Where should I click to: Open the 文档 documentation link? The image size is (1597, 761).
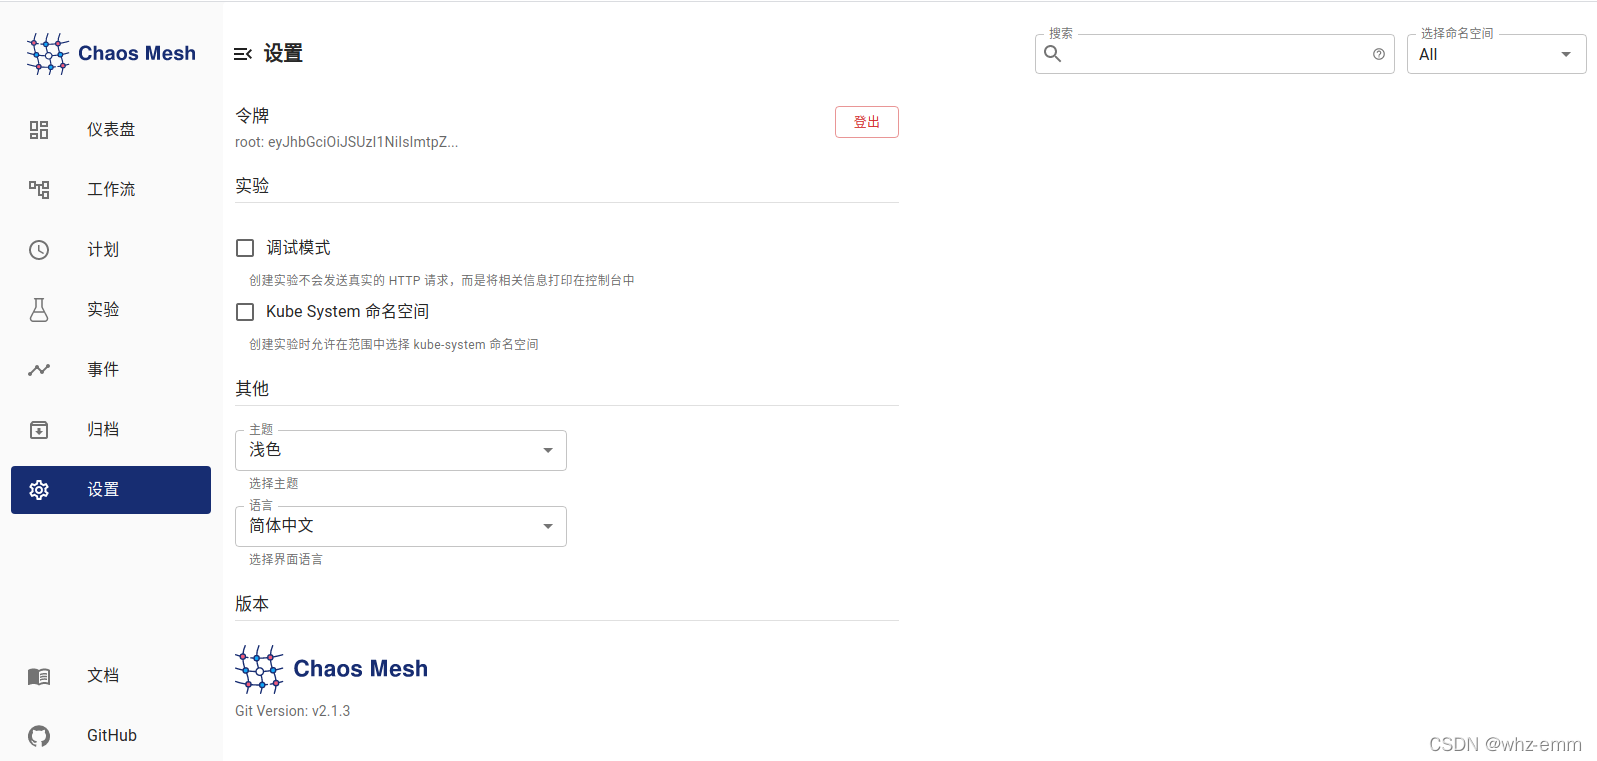[111, 676]
